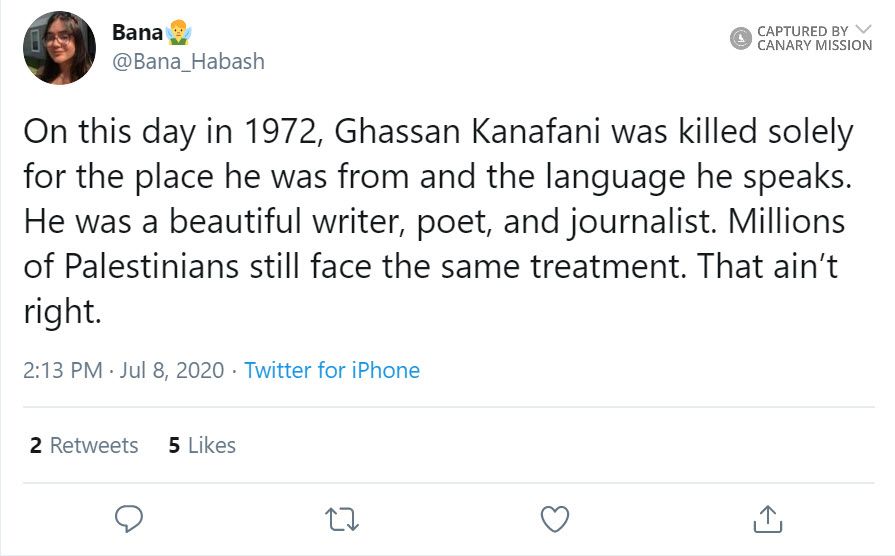Visit the @Bana_Habash handle
The width and height of the screenshot is (895, 556).
[x=188, y=61]
